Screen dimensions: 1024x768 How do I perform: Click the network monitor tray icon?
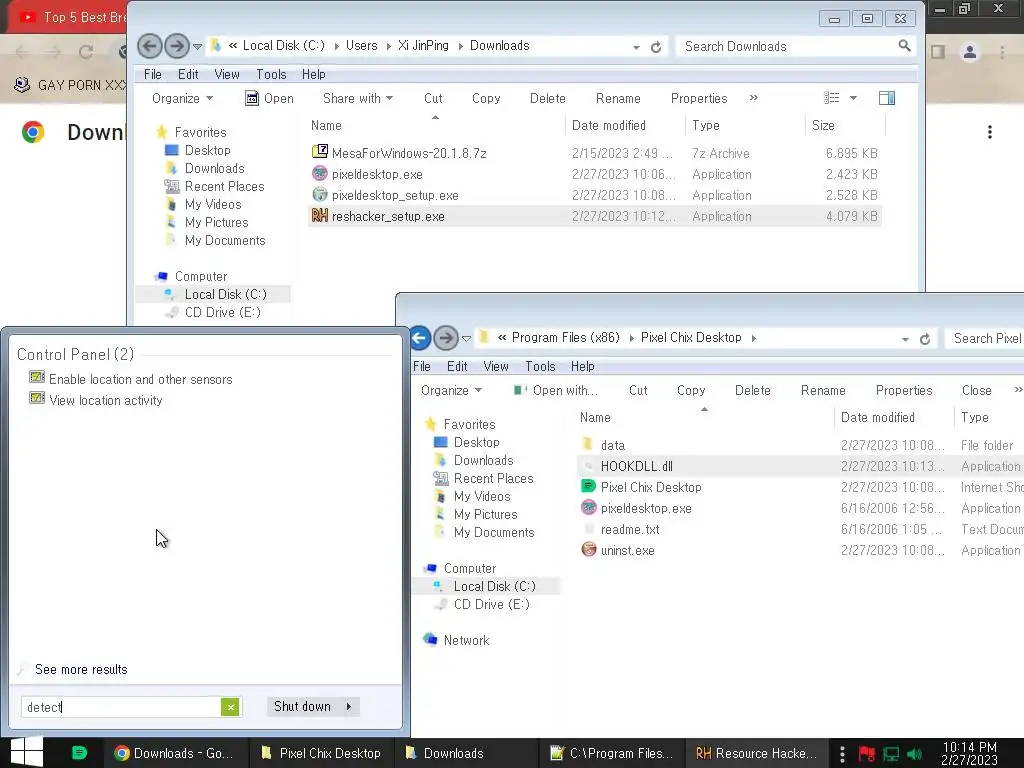click(891, 754)
